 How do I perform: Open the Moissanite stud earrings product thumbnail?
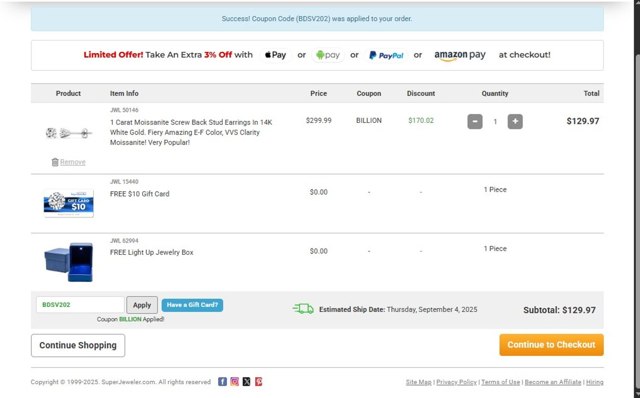tap(68, 133)
